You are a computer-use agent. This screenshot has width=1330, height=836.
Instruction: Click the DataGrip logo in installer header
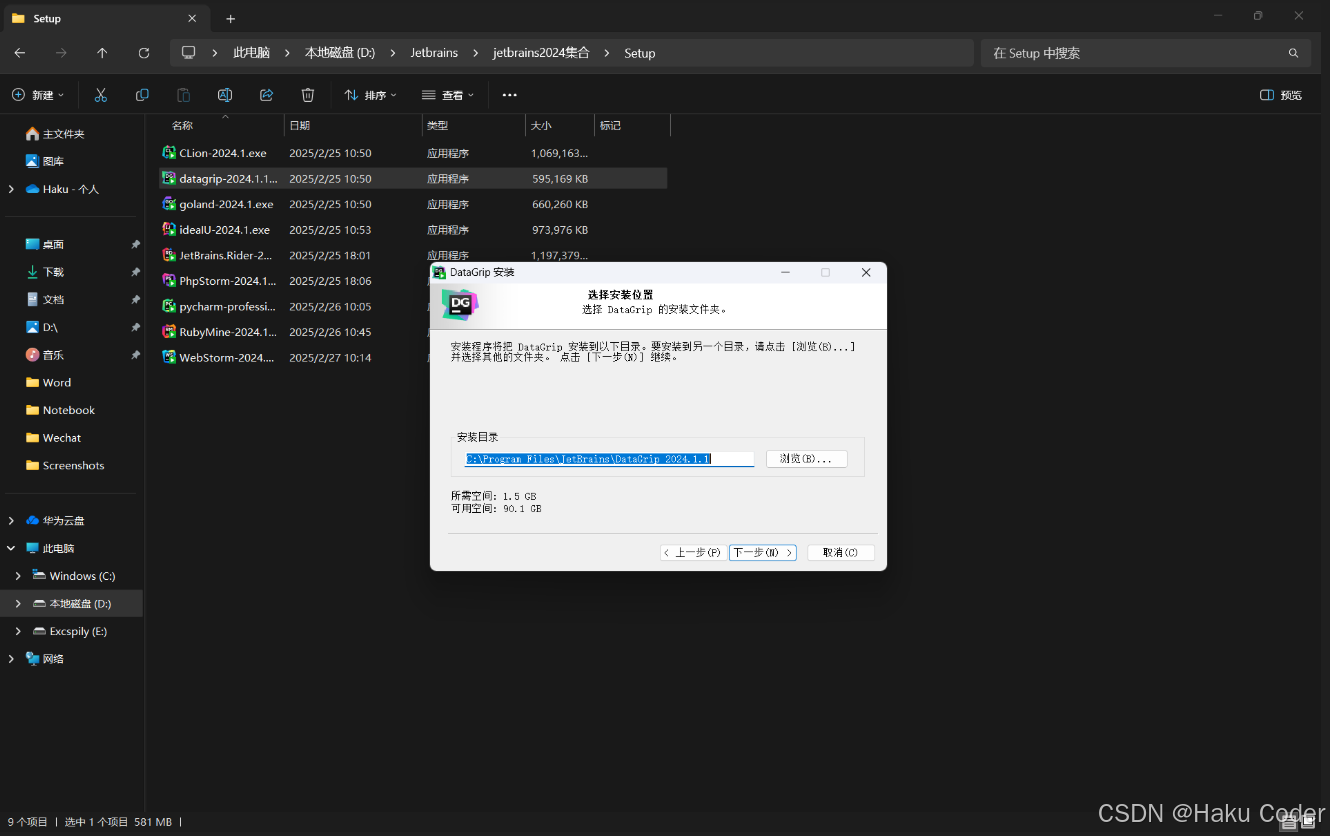[460, 305]
